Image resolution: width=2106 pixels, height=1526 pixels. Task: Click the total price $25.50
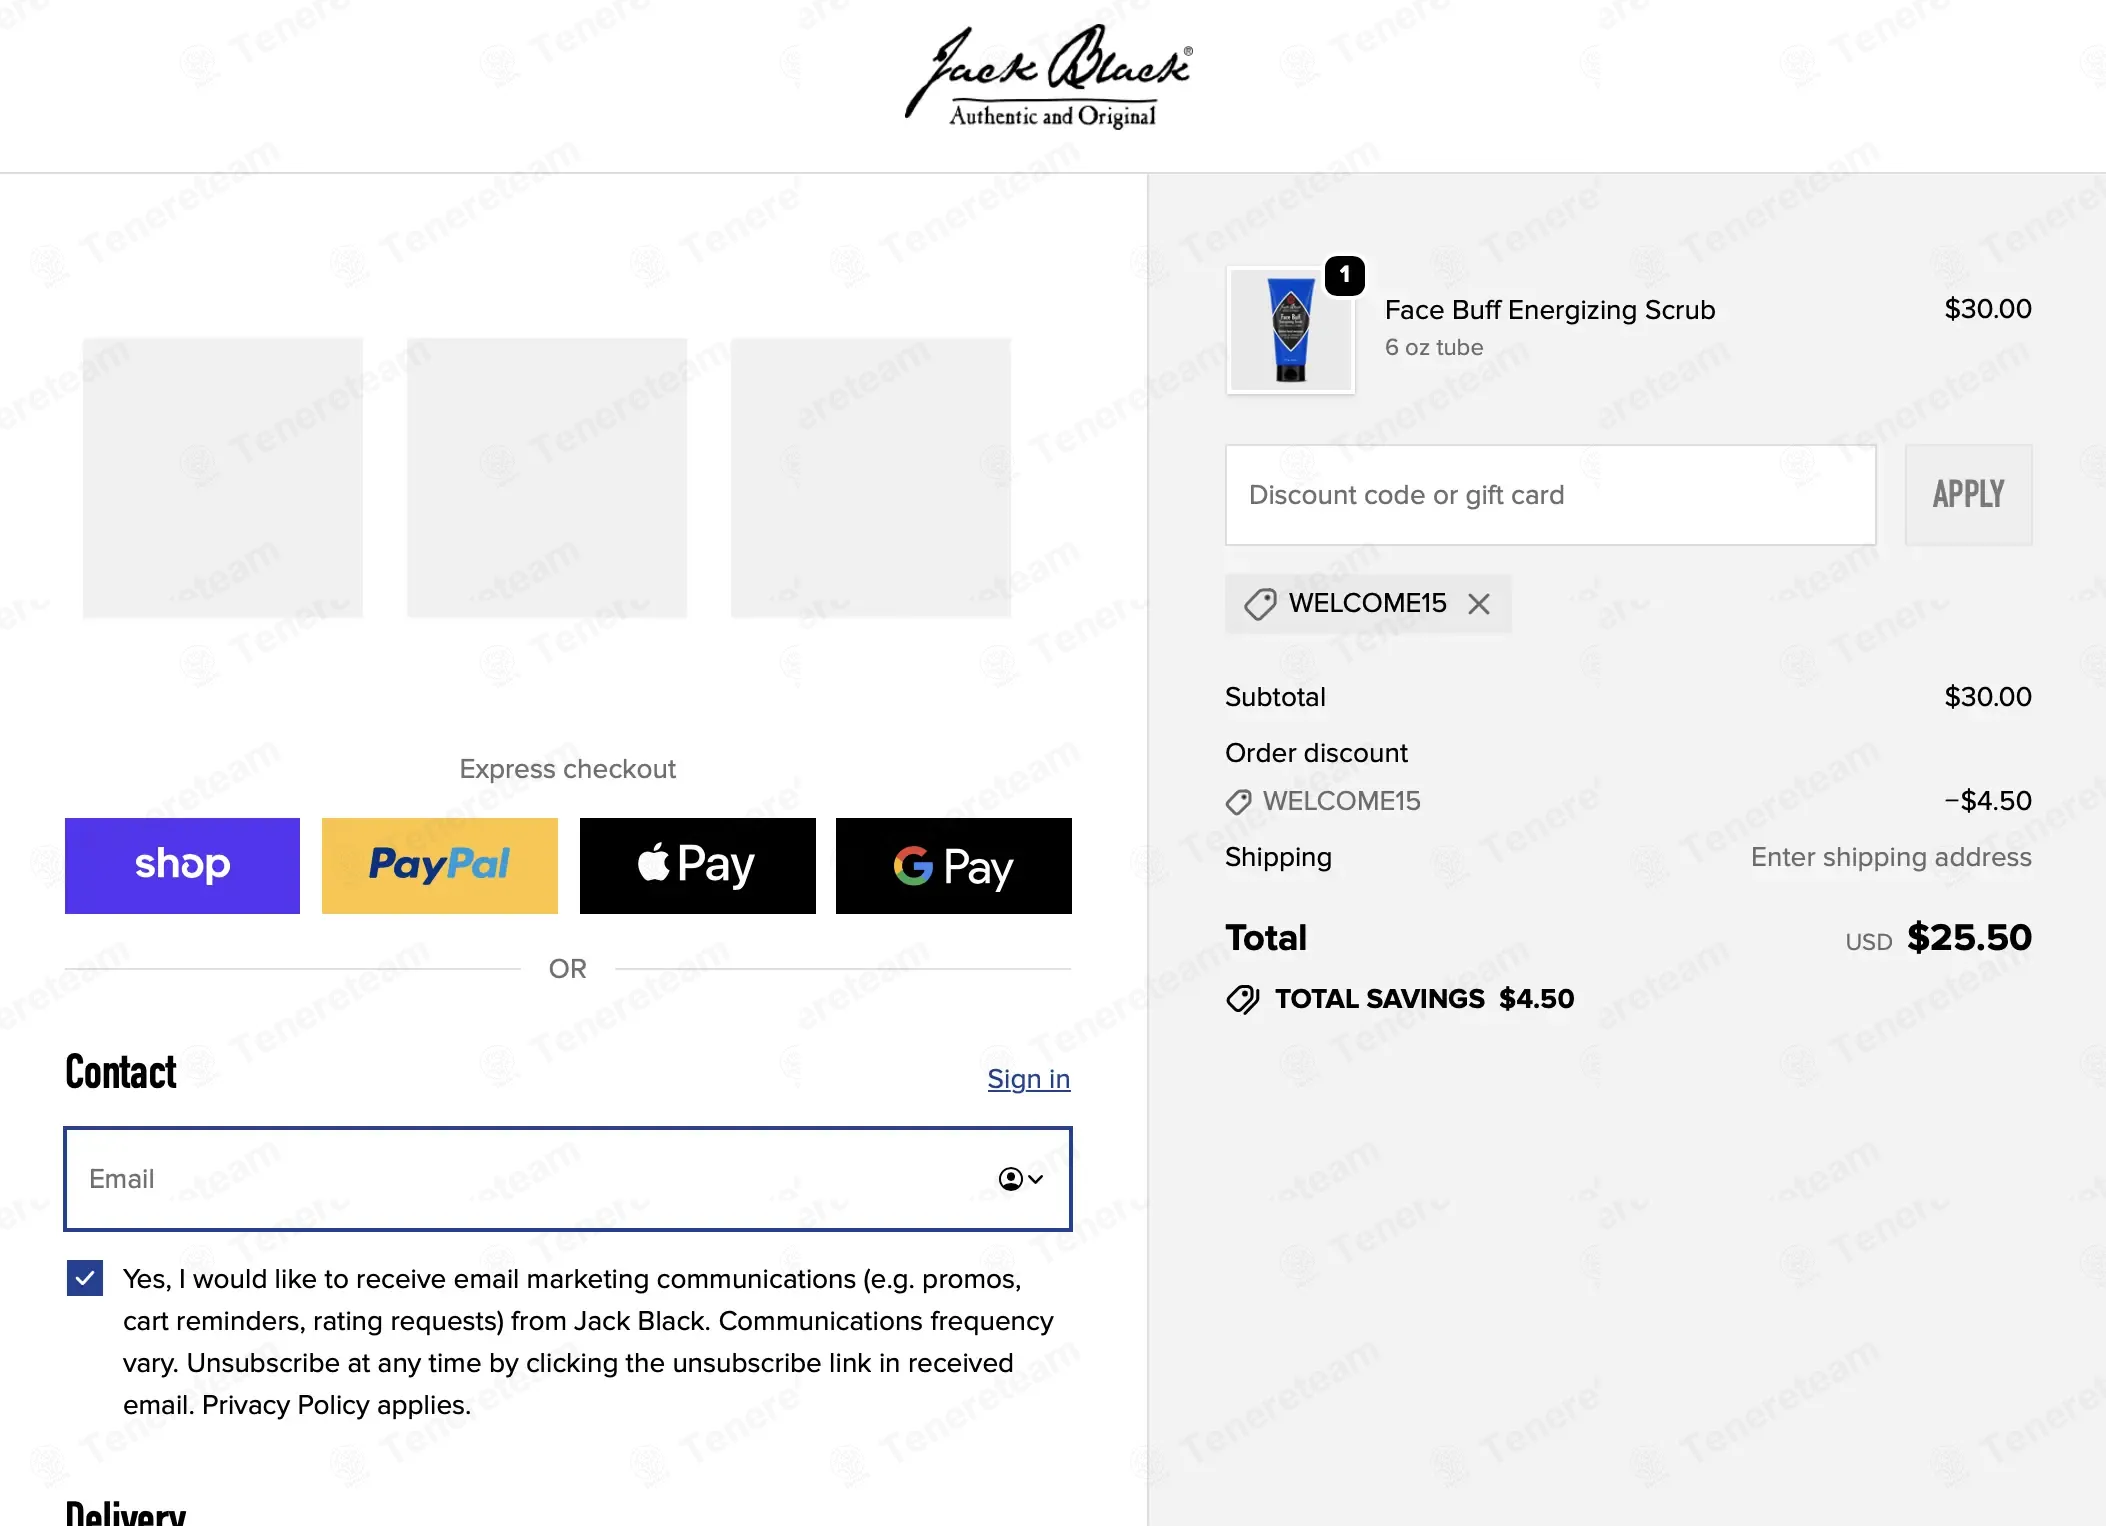click(x=1969, y=938)
